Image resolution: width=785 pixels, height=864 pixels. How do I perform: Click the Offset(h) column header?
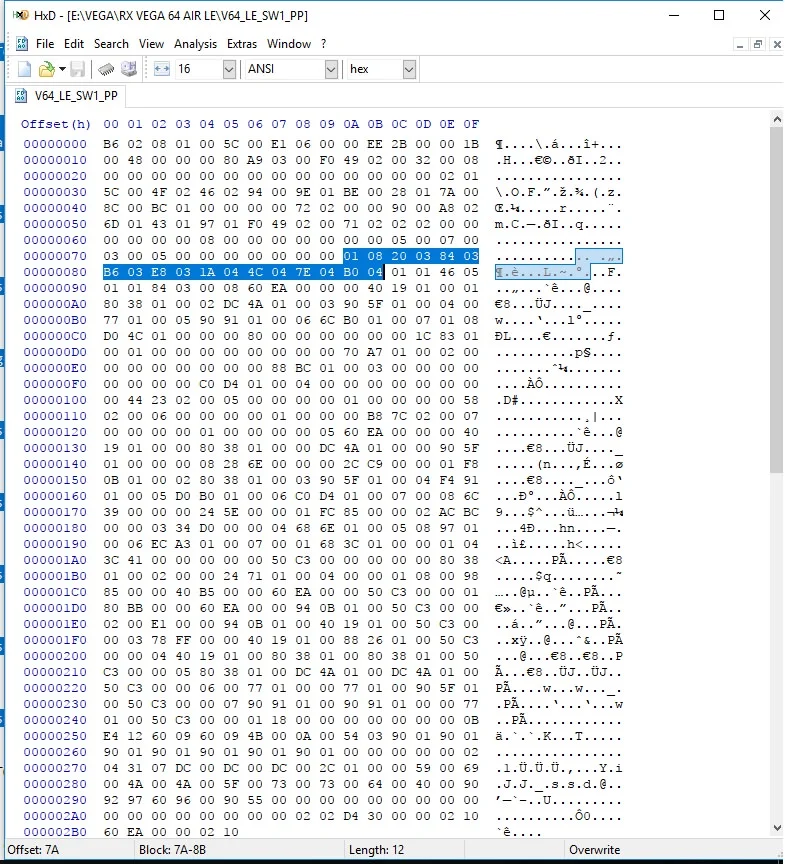(56, 124)
